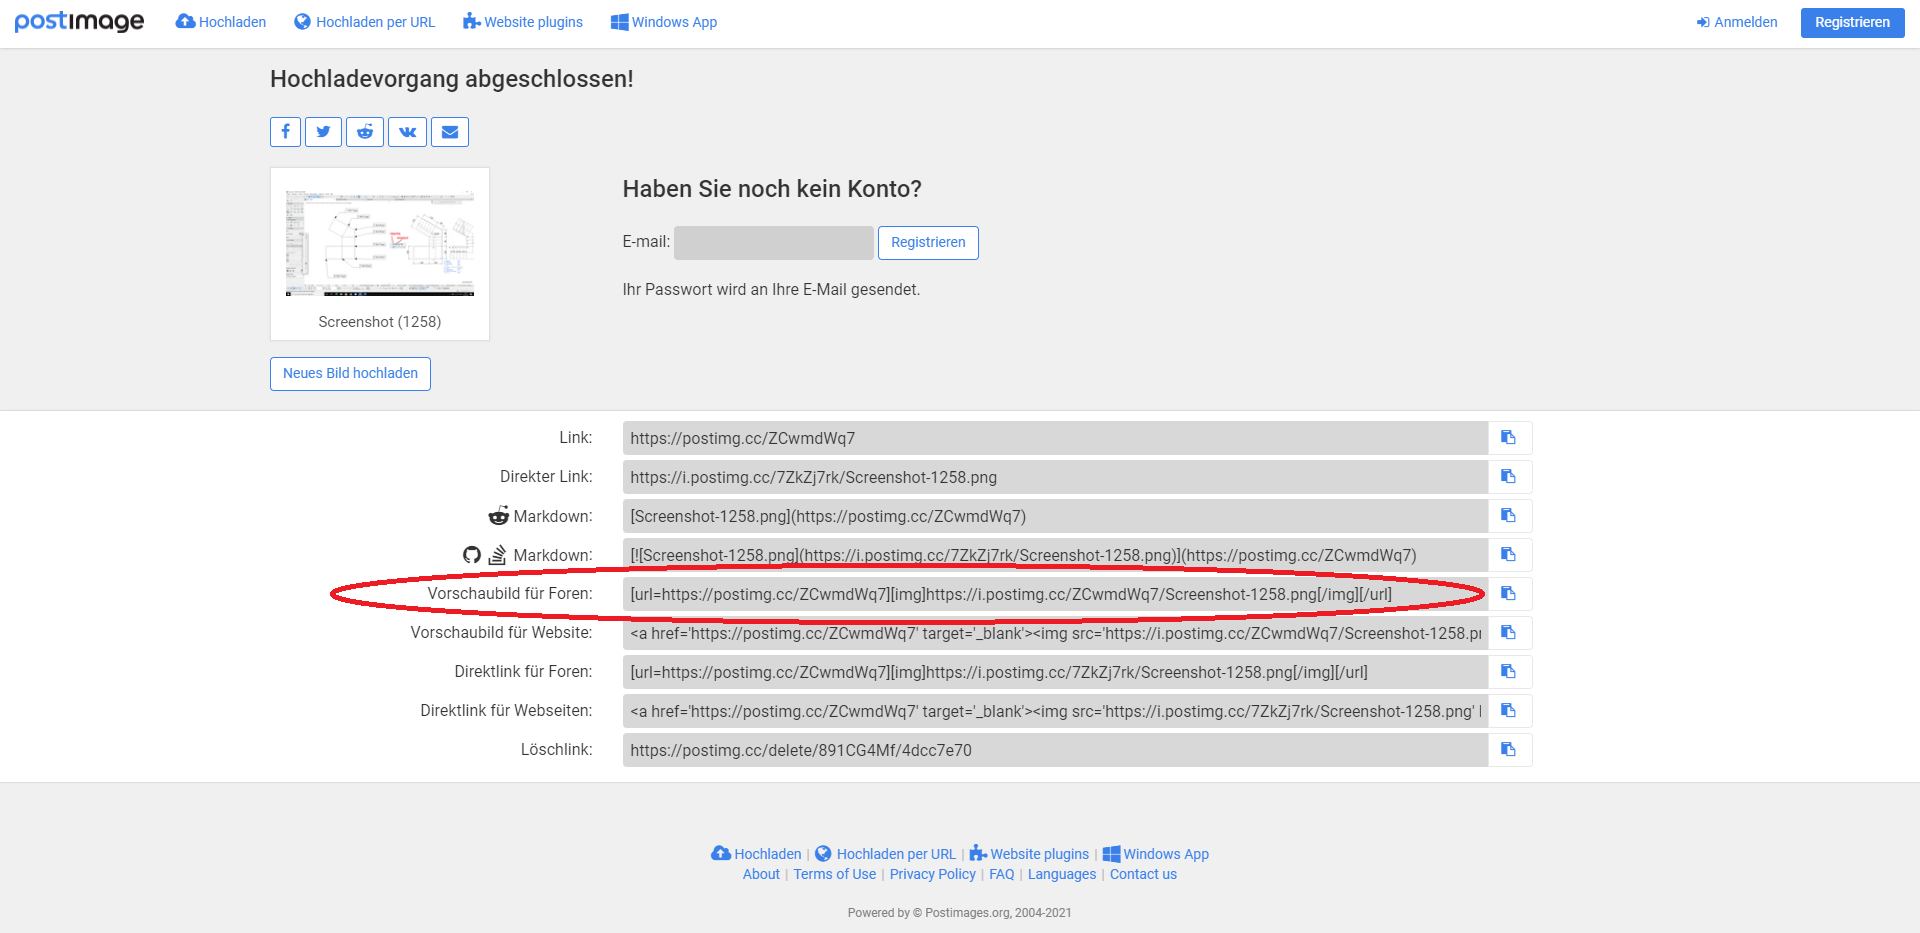Image resolution: width=1920 pixels, height=933 pixels.
Task: Select the Löschlink text field
Action: [x=1055, y=750]
